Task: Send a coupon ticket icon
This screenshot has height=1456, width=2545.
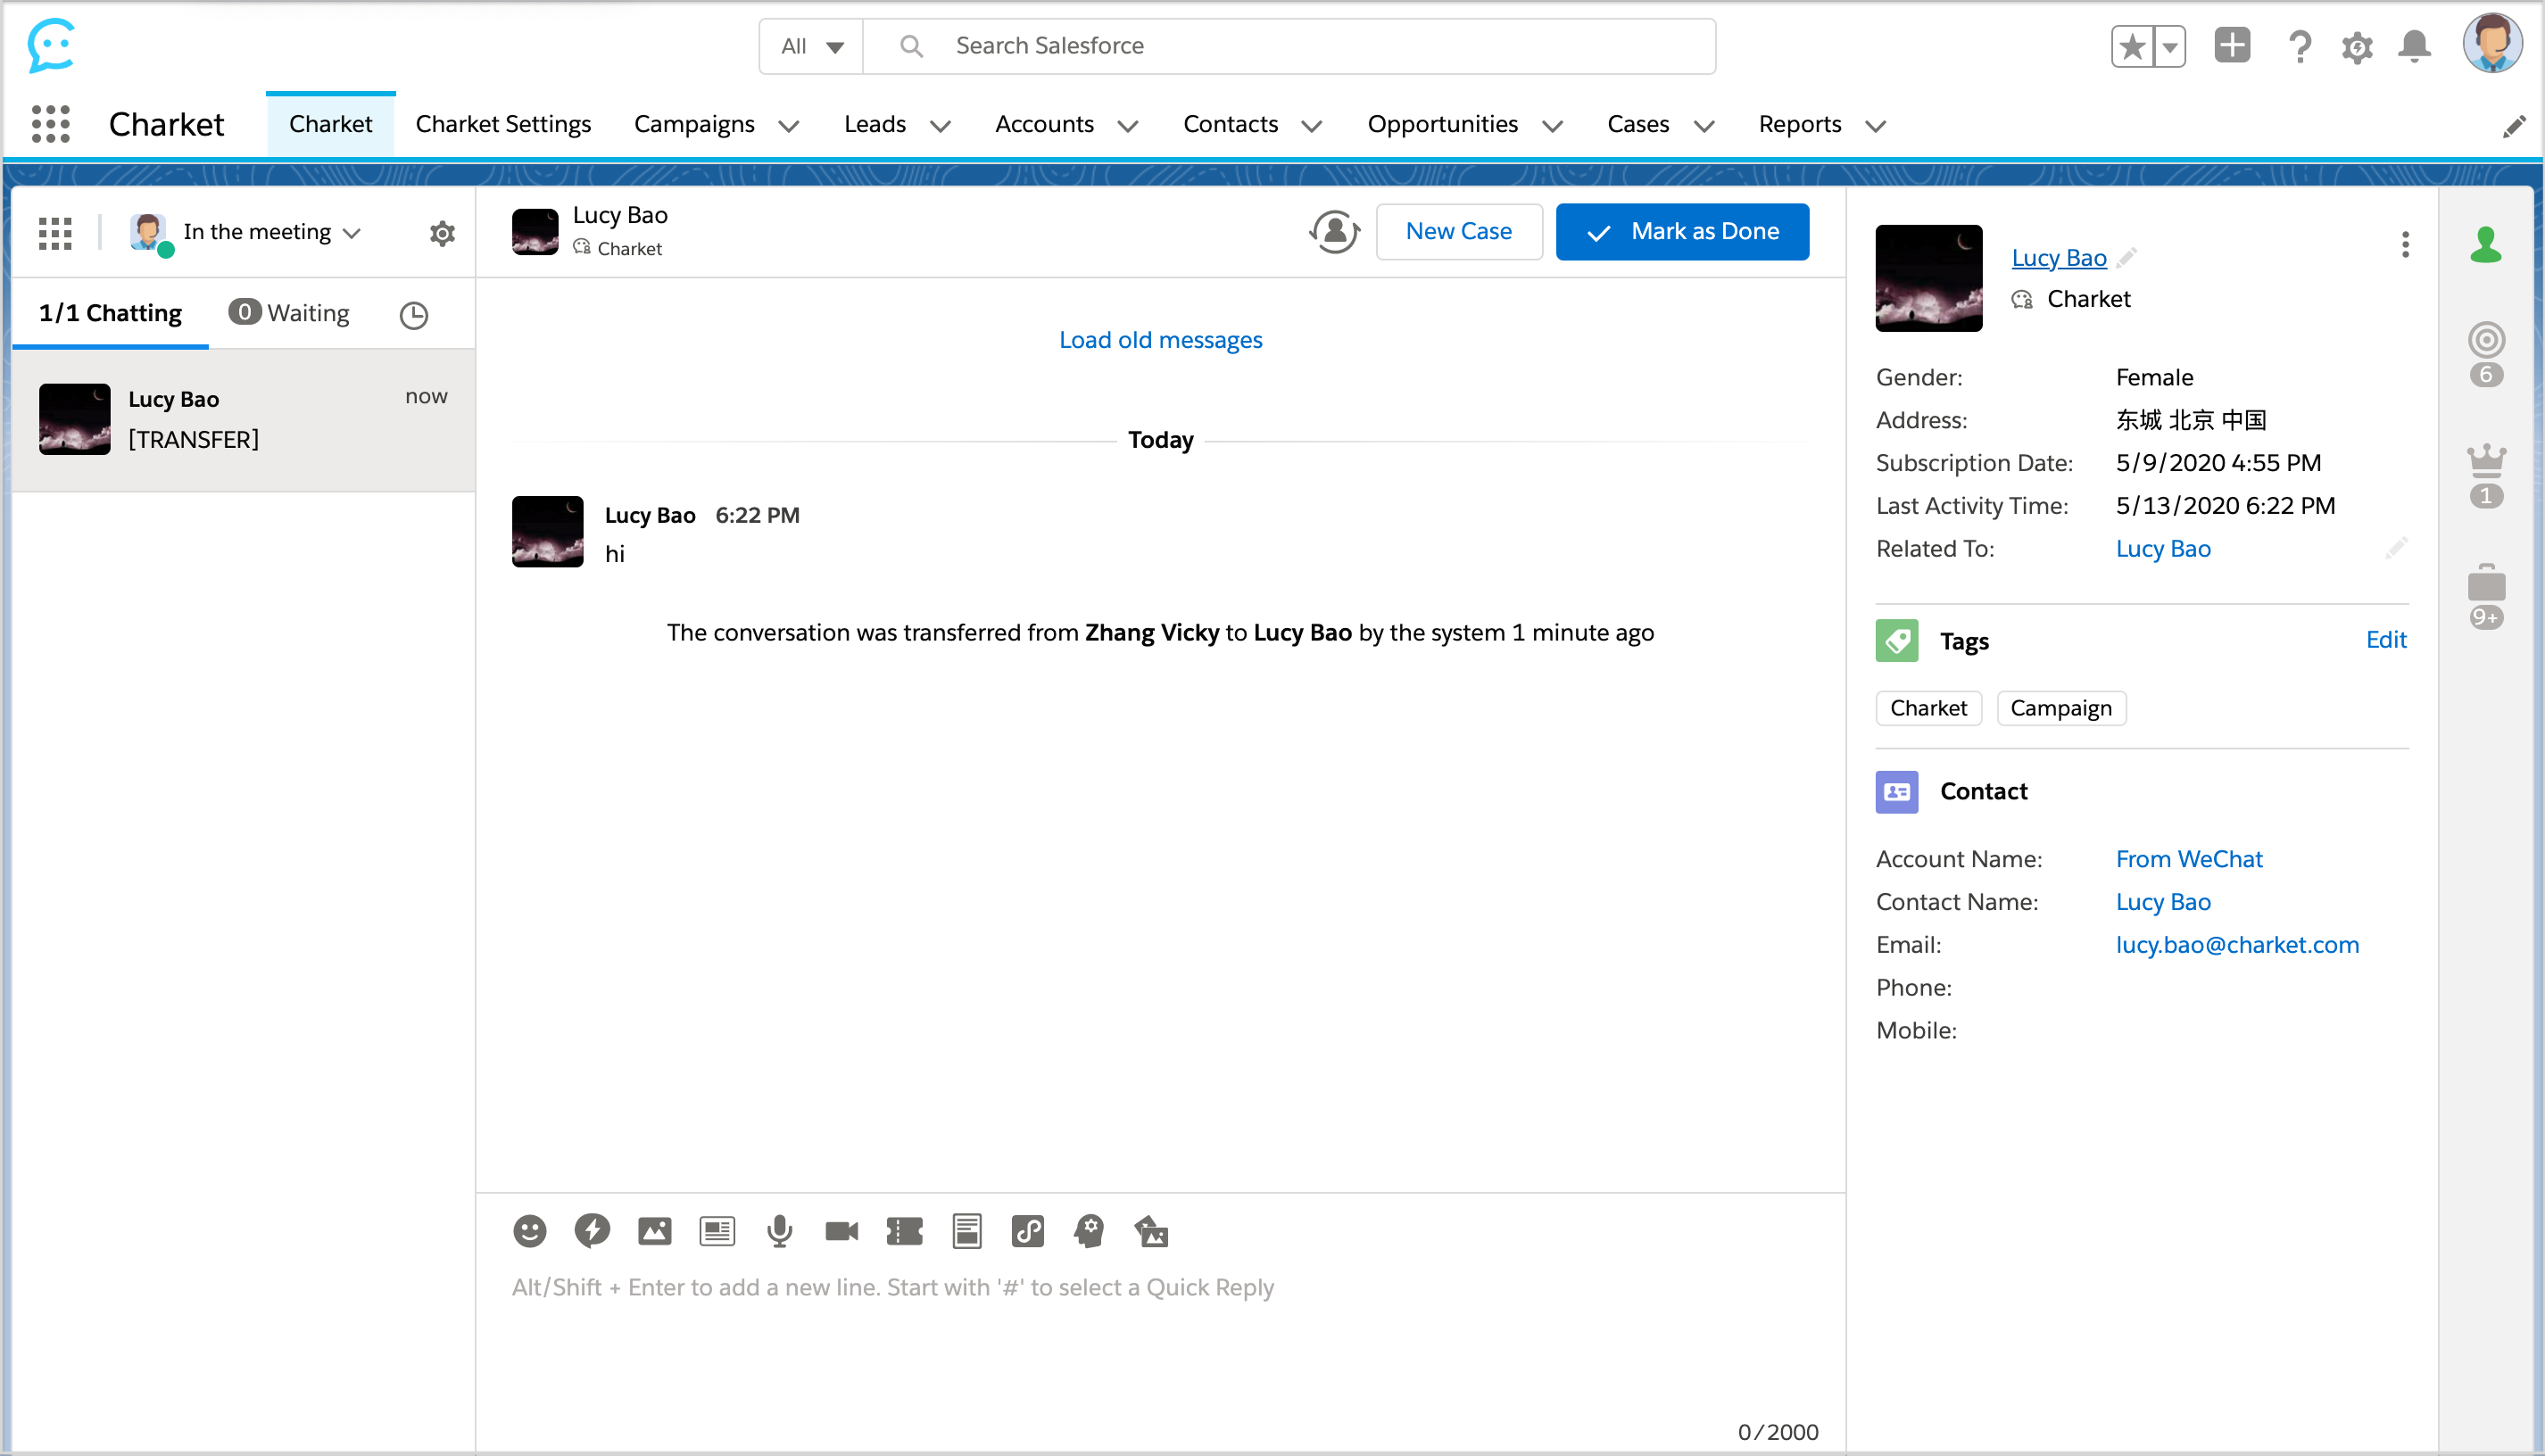Action: 904,1231
